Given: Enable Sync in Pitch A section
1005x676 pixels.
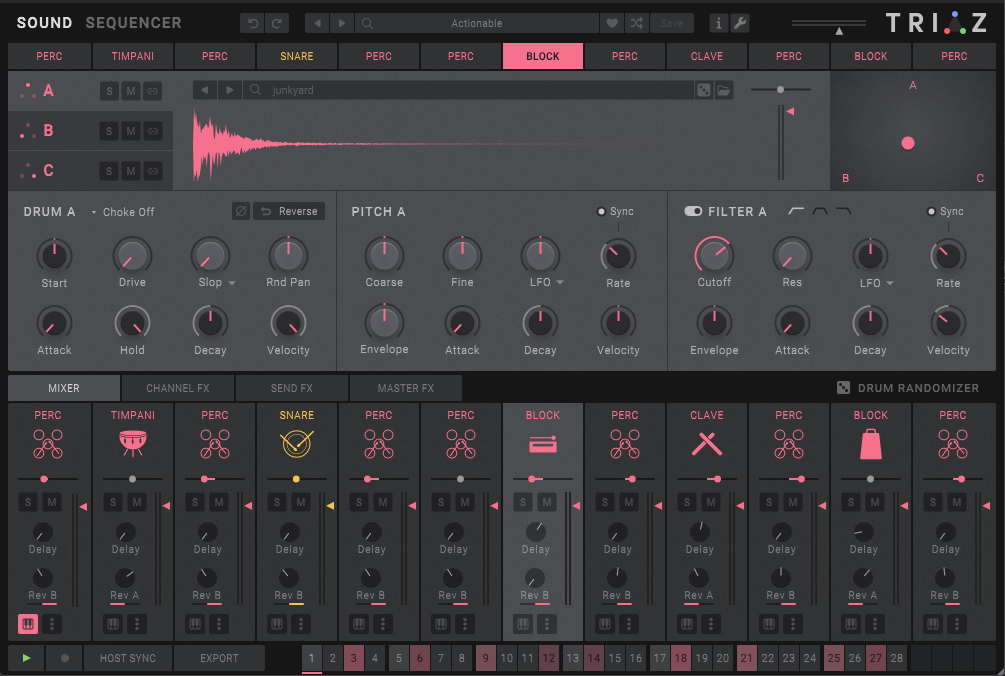Looking at the screenshot, I should [x=601, y=211].
